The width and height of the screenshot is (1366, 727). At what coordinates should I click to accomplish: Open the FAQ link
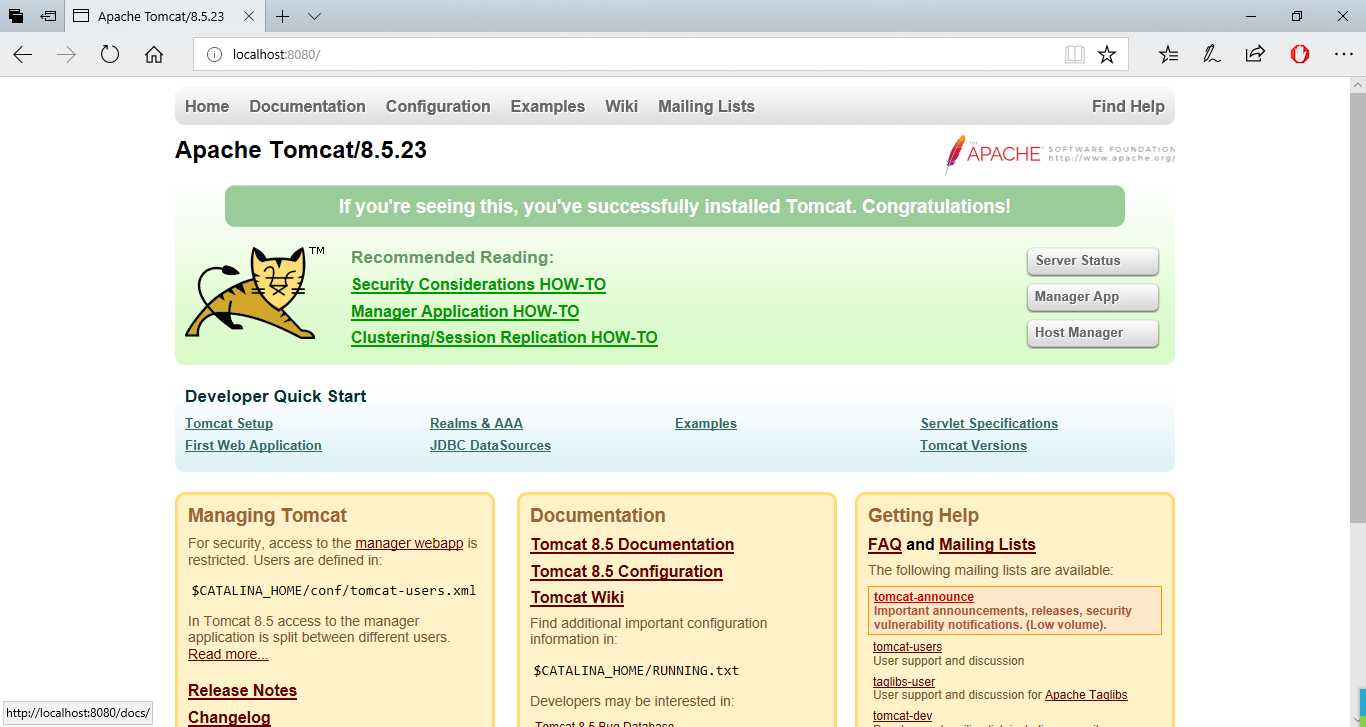click(885, 544)
